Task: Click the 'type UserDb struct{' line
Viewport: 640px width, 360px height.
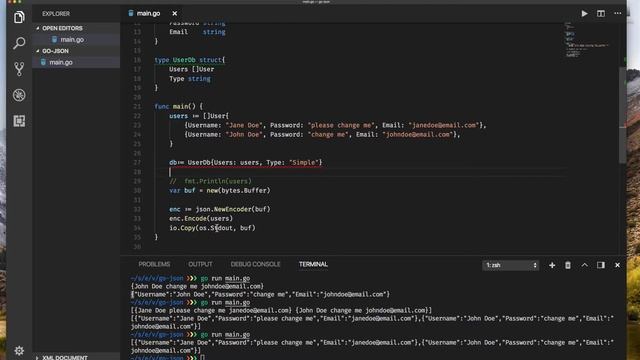Action: pos(189,60)
